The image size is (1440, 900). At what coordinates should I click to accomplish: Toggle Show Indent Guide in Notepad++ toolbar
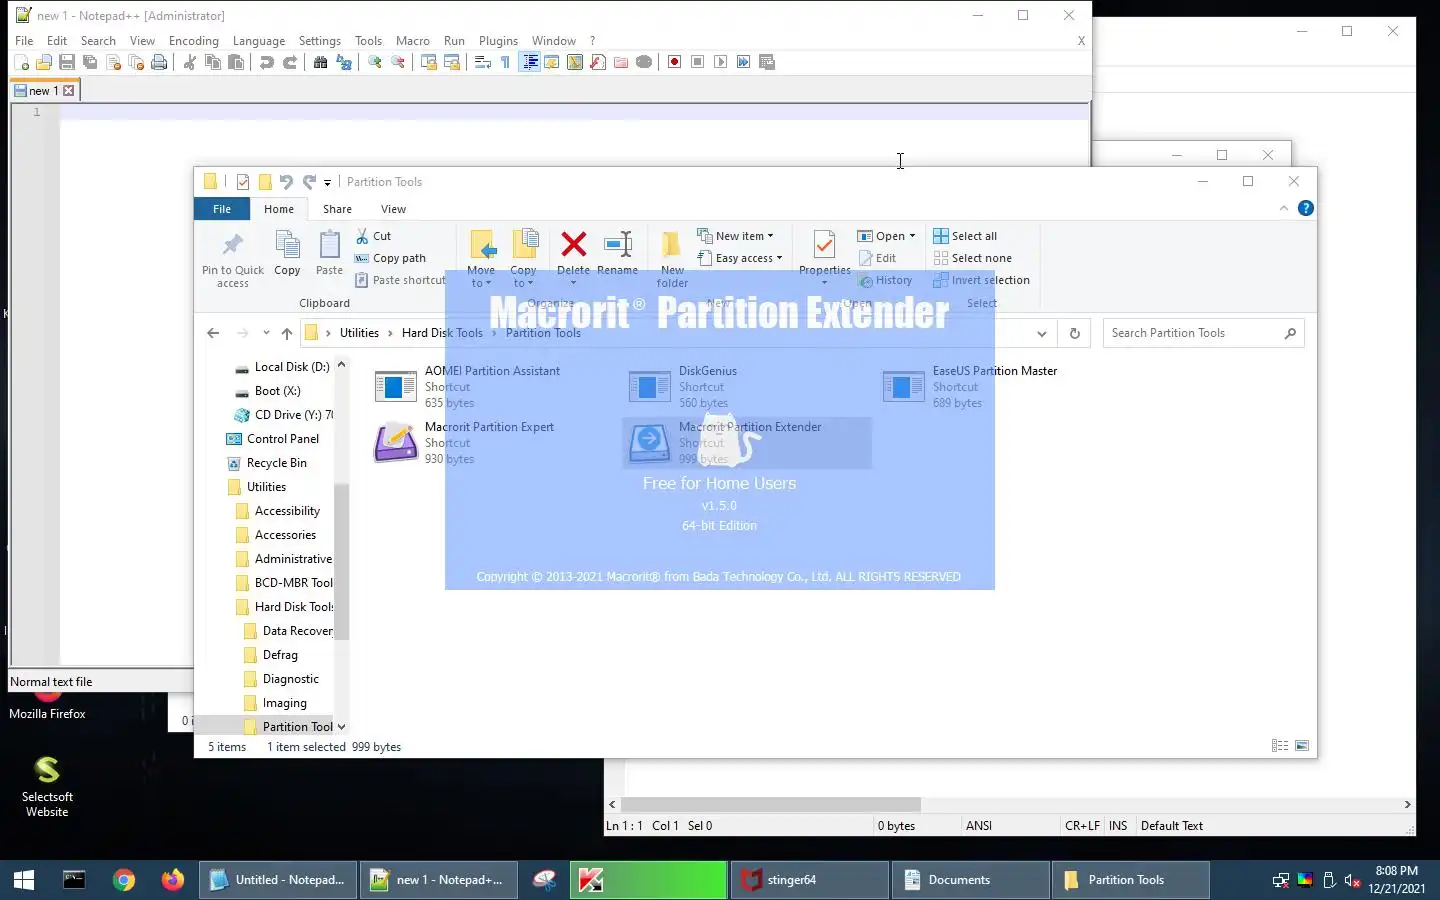click(530, 62)
